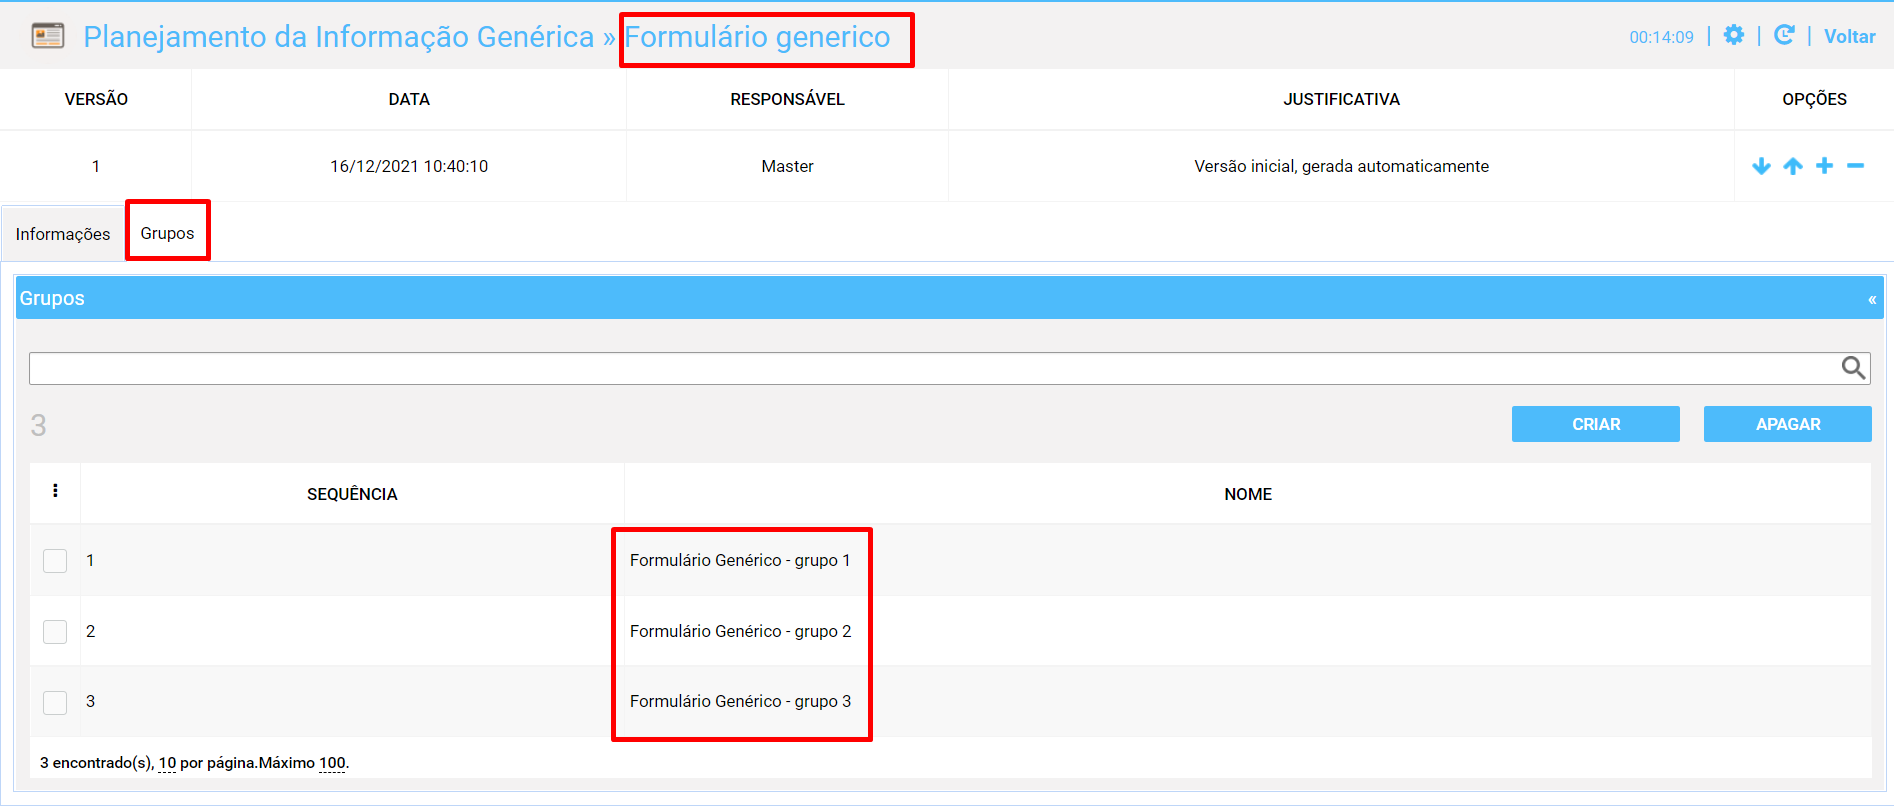Click the magnifier search icon
This screenshot has width=1894, height=811.
click(x=1853, y=368)
